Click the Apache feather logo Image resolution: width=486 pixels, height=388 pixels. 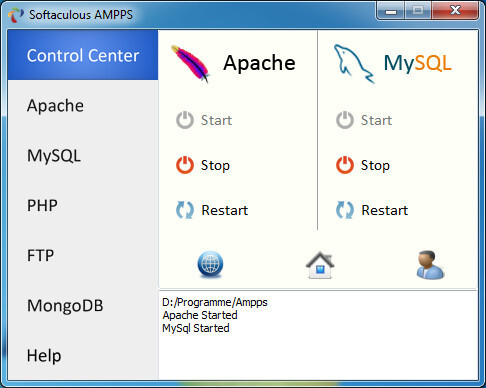click(x=191, y=64)
